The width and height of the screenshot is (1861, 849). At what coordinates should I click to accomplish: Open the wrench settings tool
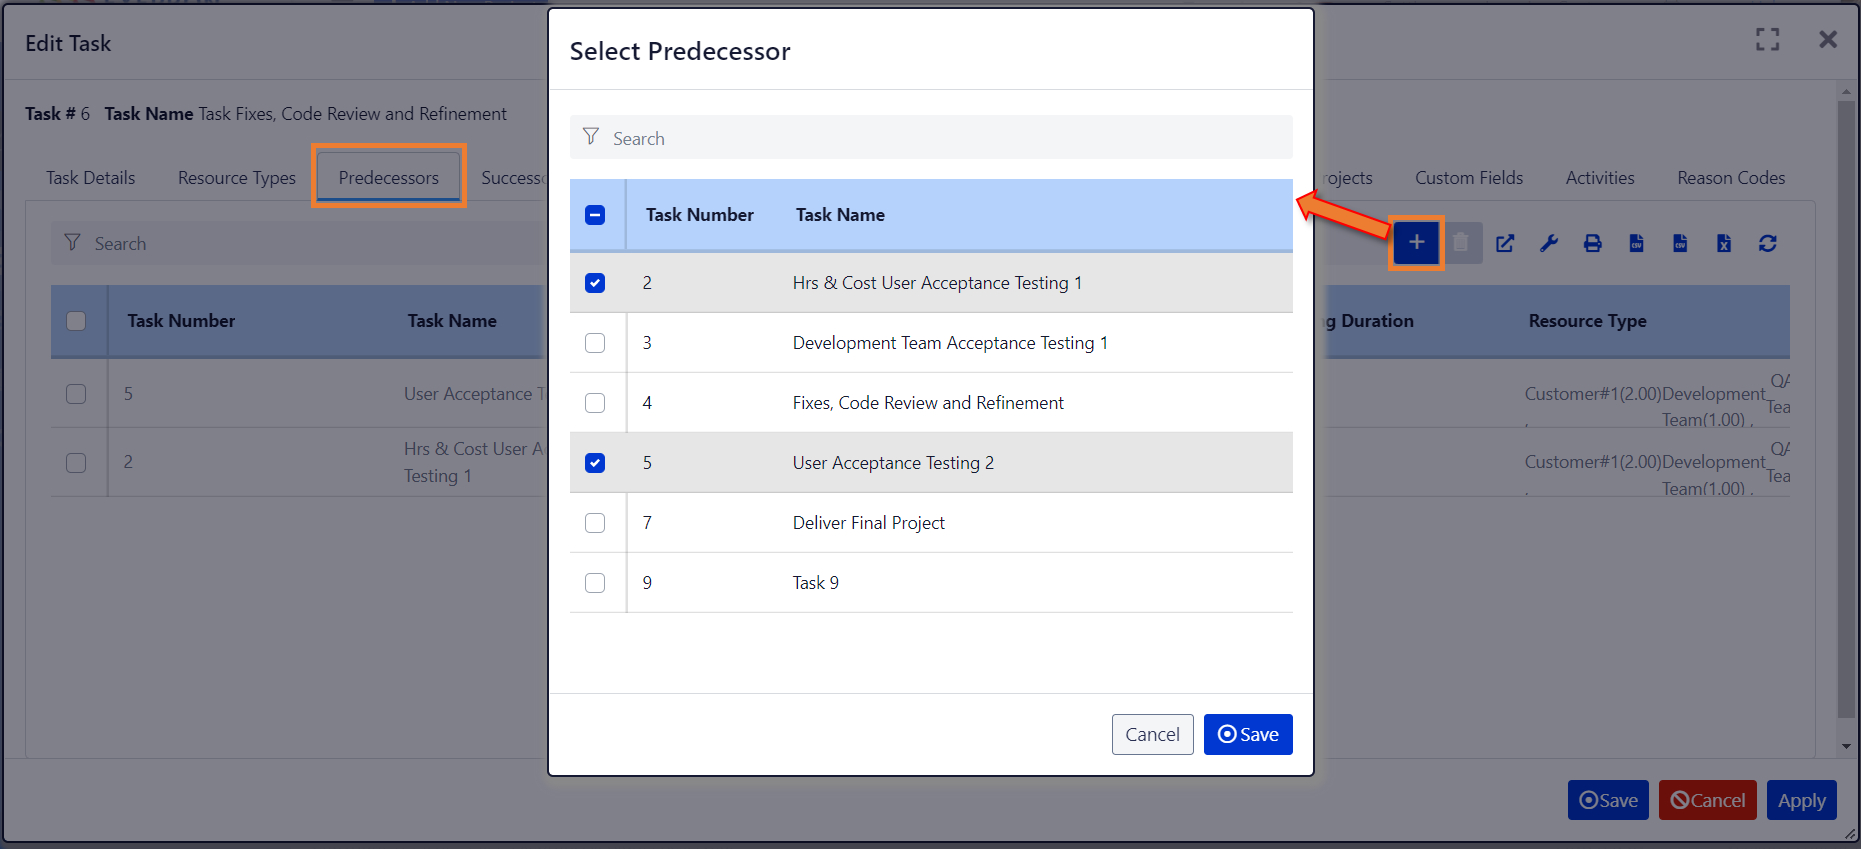point(1549,243)
